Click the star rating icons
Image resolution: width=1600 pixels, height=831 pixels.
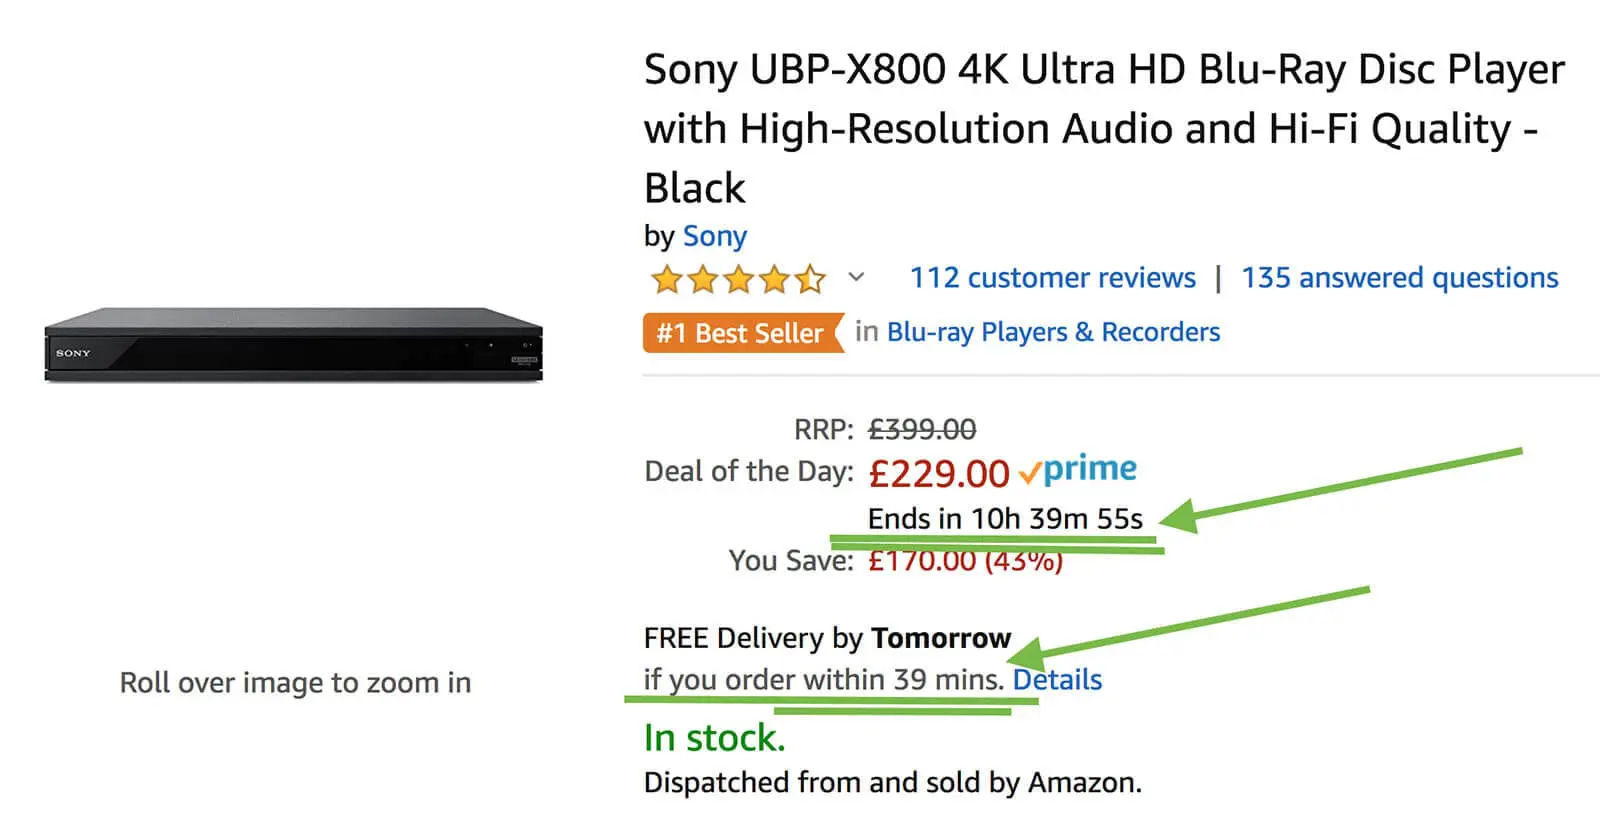coord(738,279)
